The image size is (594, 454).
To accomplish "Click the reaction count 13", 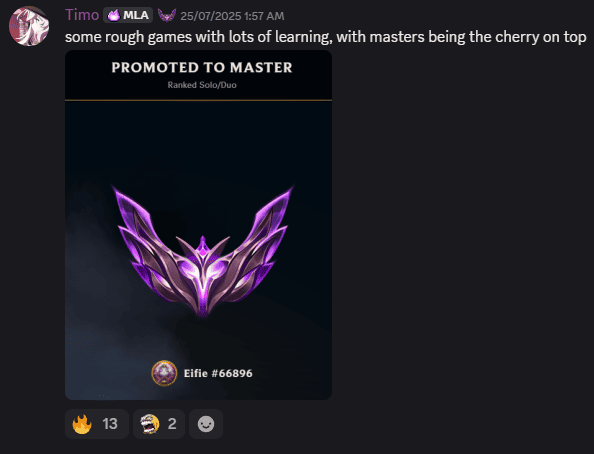I will coord(110,424).
